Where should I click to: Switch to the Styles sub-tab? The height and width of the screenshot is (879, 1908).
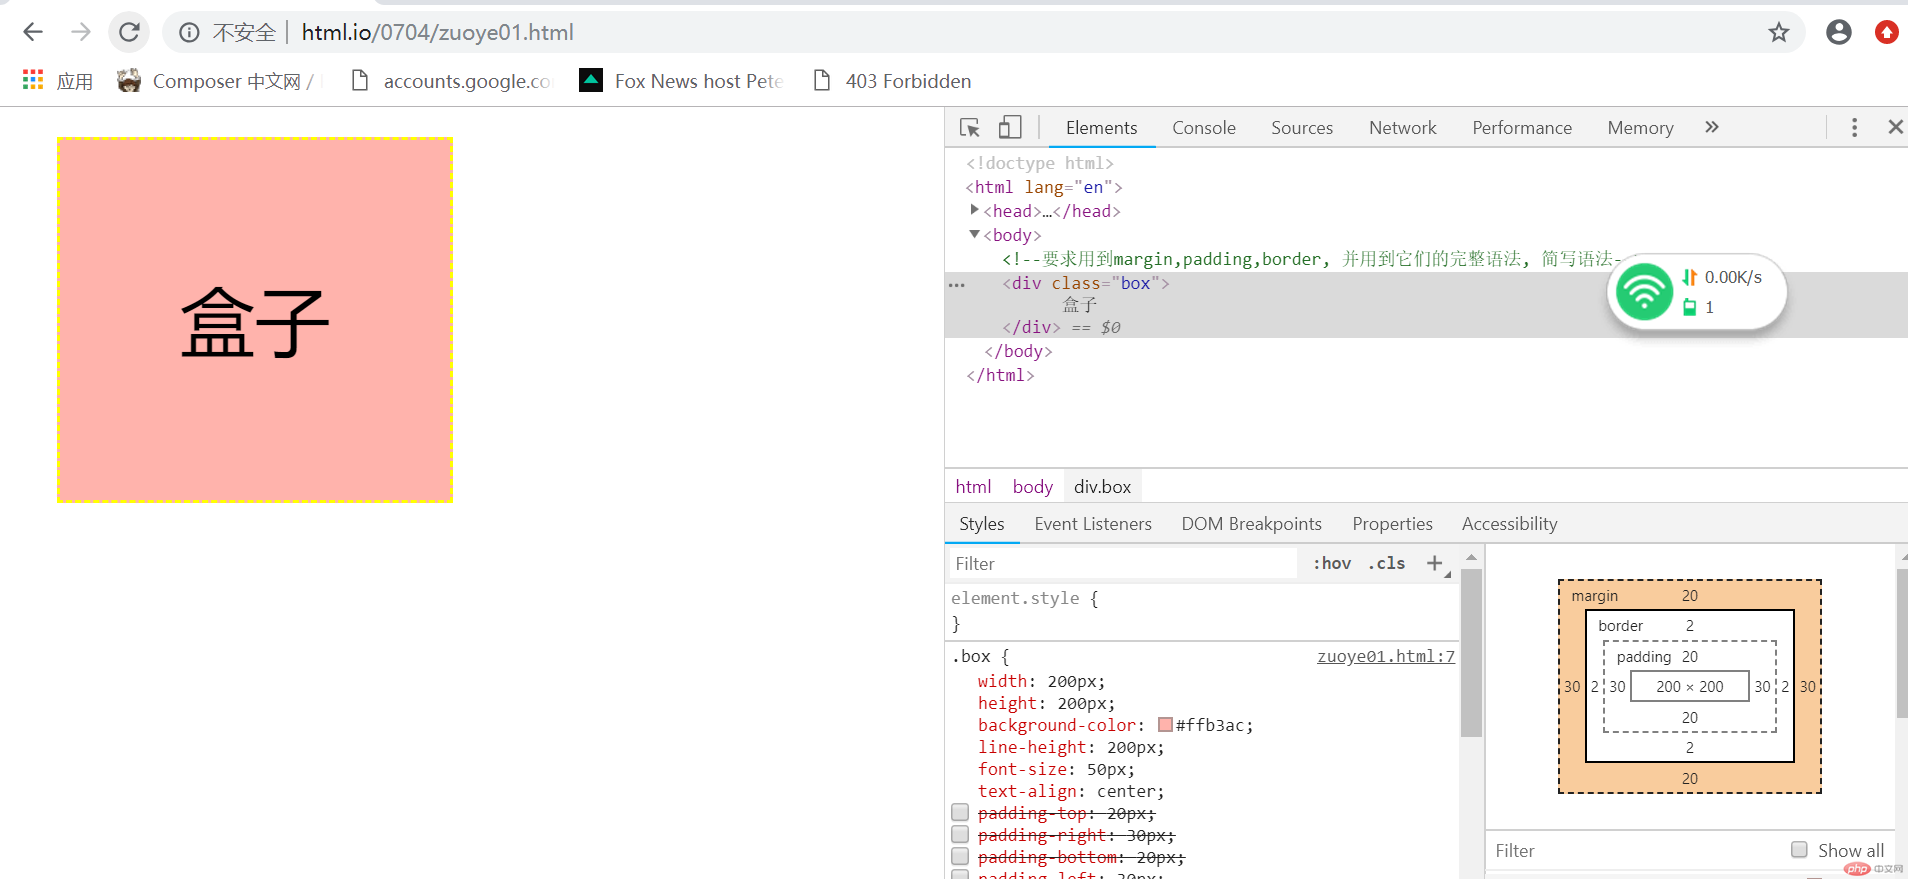click(x=982, y=524)
